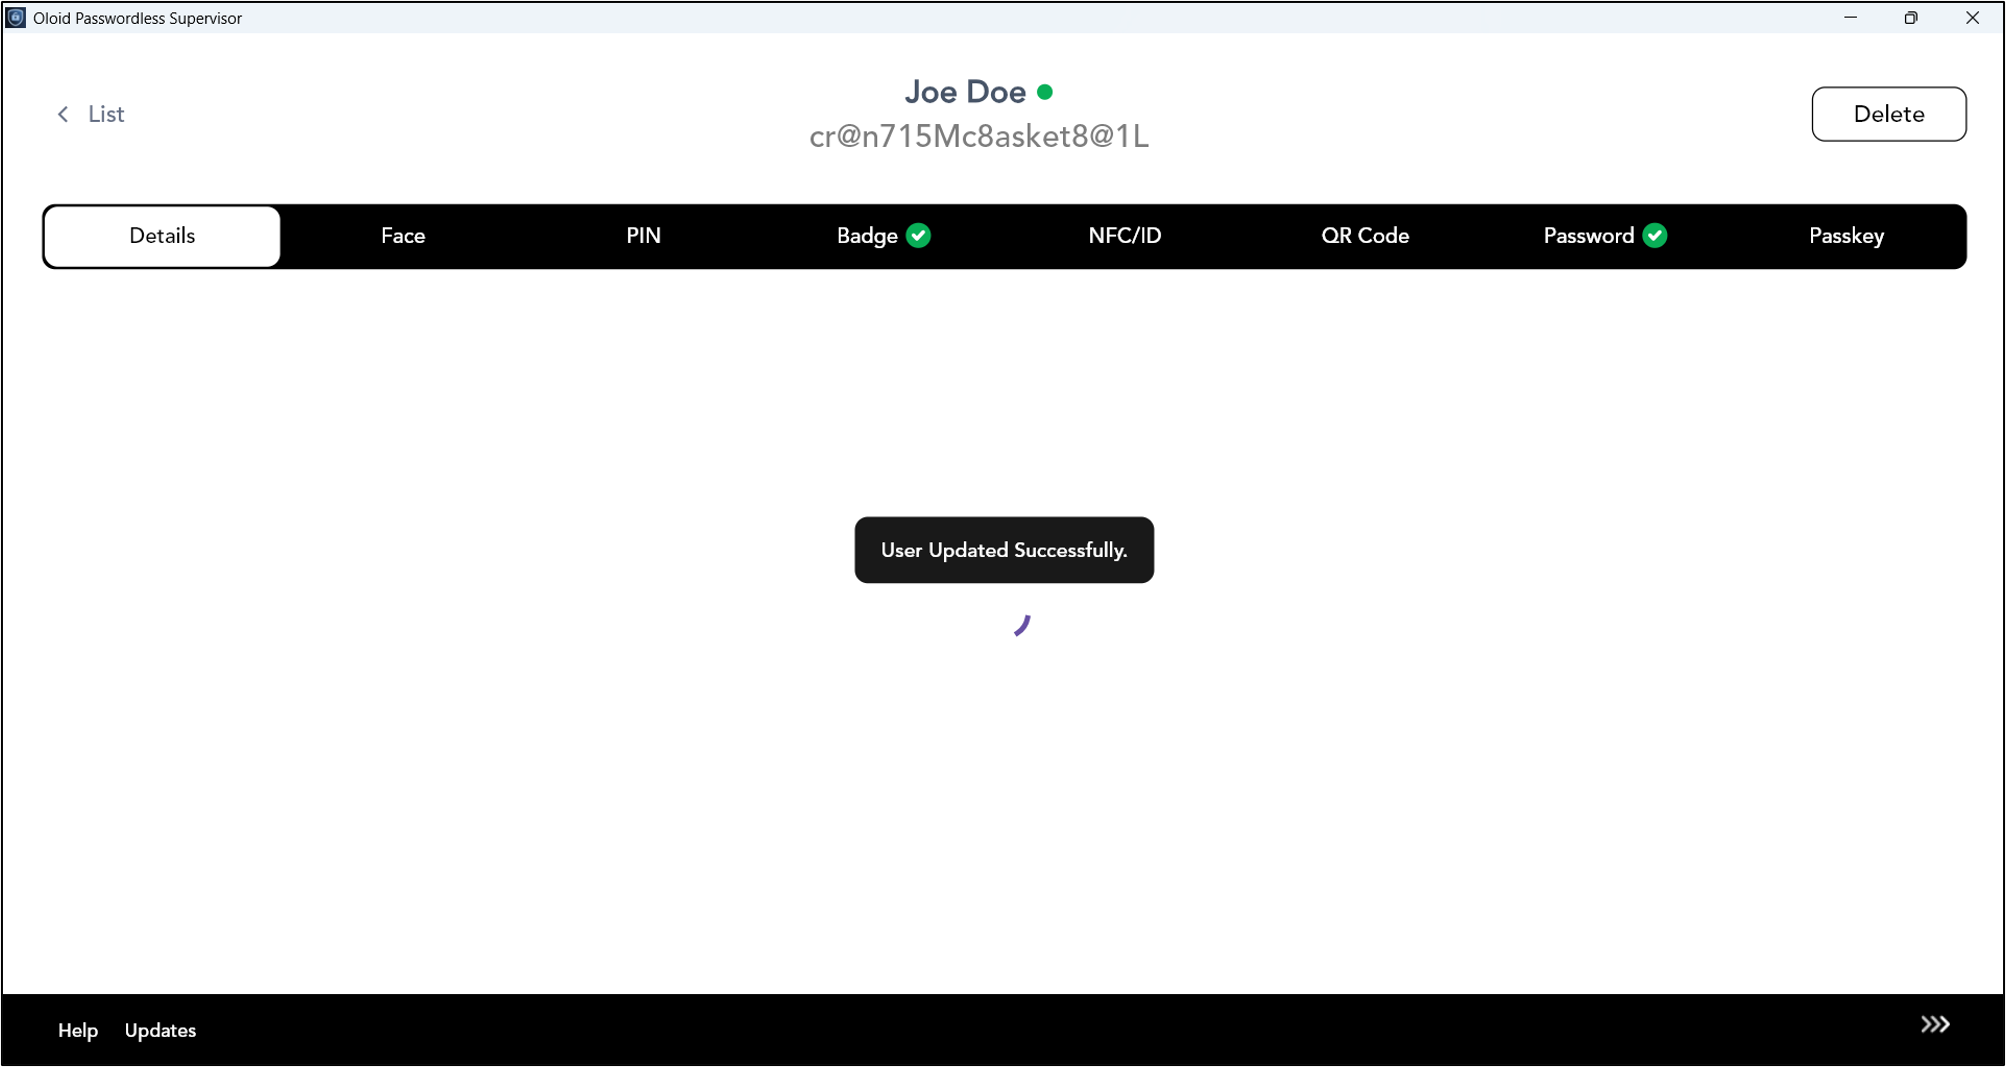Image resolution: width=2006 pixels, height=1067 pixels.
Task: Close the Oloid Passwordless Supervisor window
Action: click(x=1972, y=17)
